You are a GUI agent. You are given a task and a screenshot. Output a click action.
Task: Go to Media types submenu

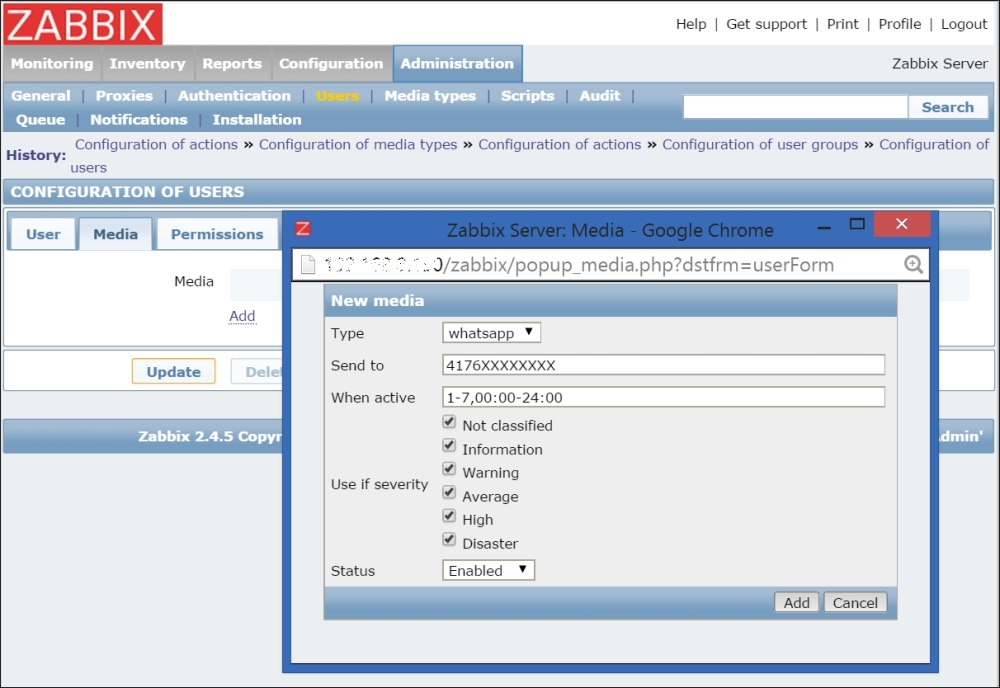pyautogui.click(x=430, y=96)
